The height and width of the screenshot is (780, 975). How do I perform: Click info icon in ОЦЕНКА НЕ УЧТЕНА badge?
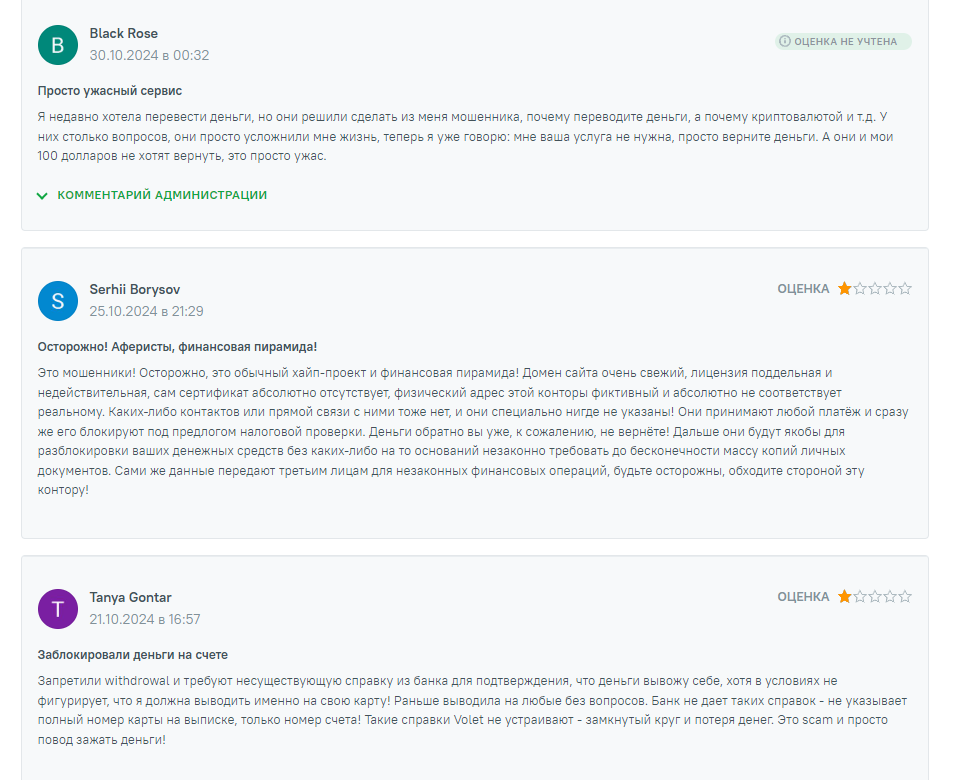(x=785, y=41)
